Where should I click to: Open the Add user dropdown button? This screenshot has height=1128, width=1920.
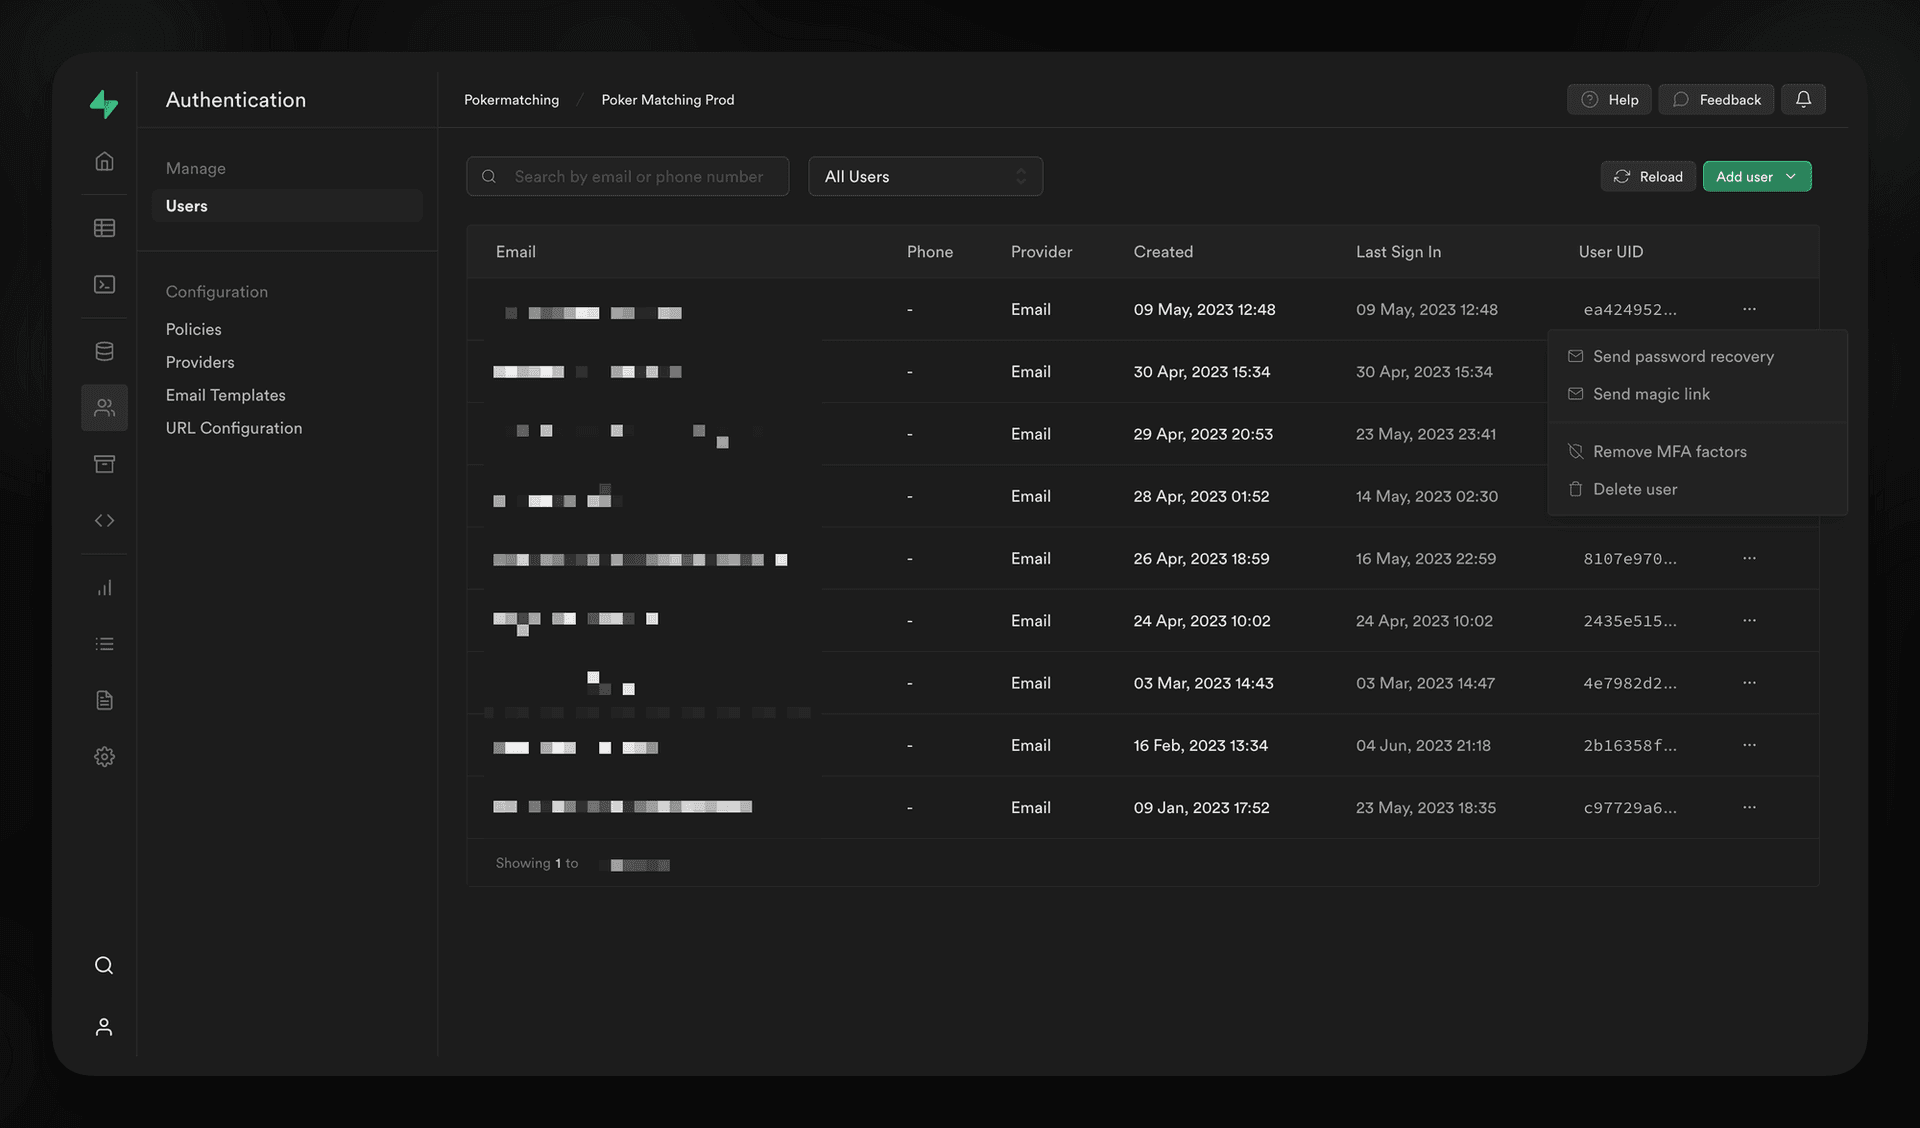1756,177
